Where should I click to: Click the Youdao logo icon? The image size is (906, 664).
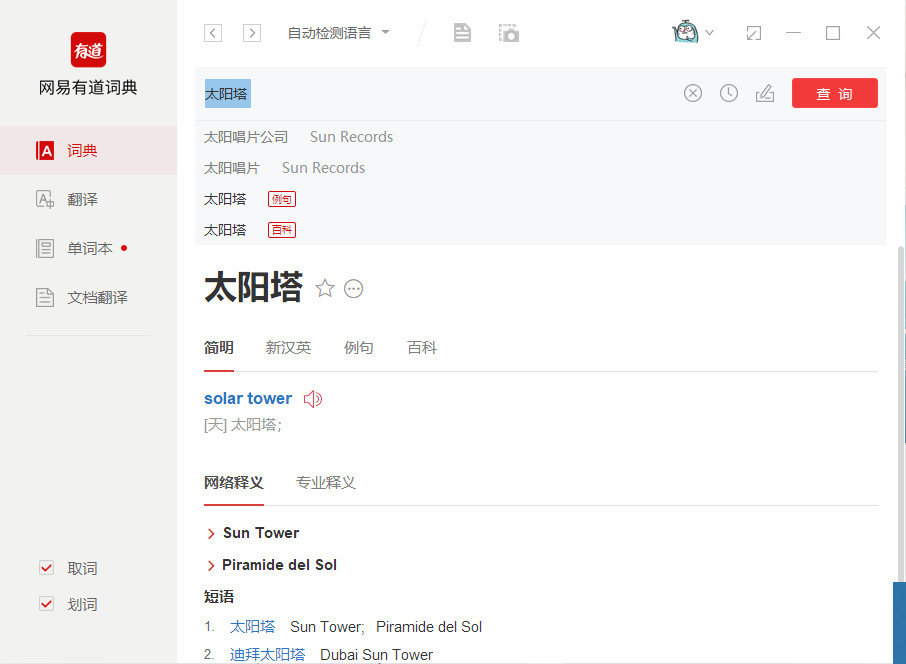88,50
